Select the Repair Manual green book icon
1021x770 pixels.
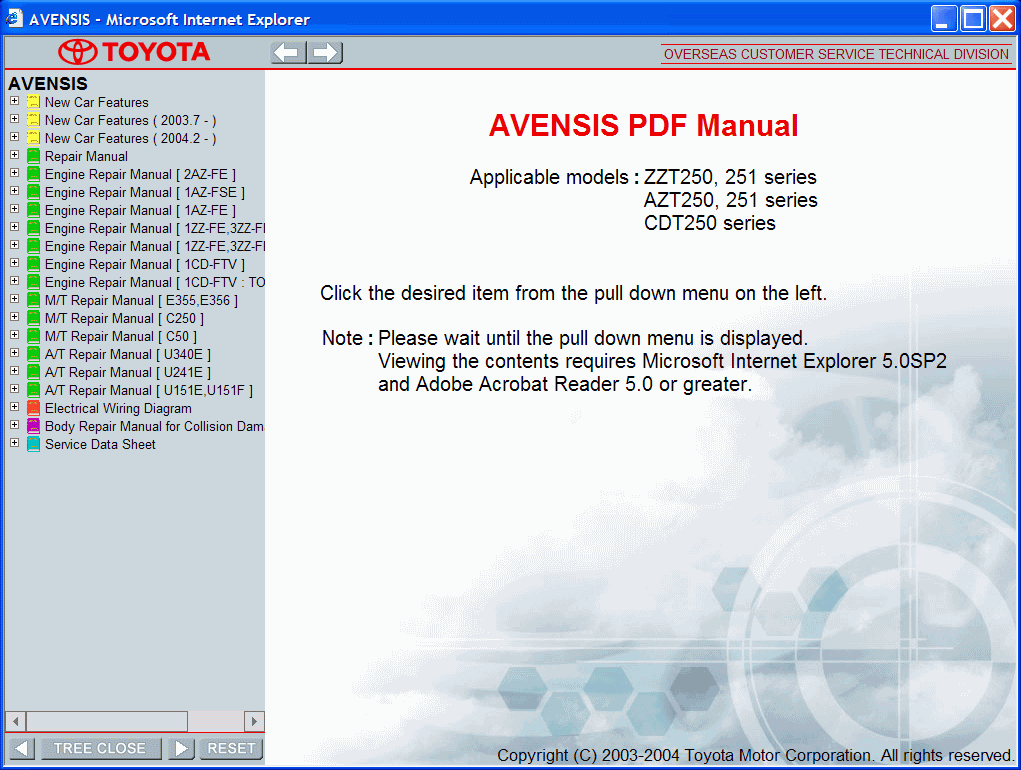coord(33,156)
